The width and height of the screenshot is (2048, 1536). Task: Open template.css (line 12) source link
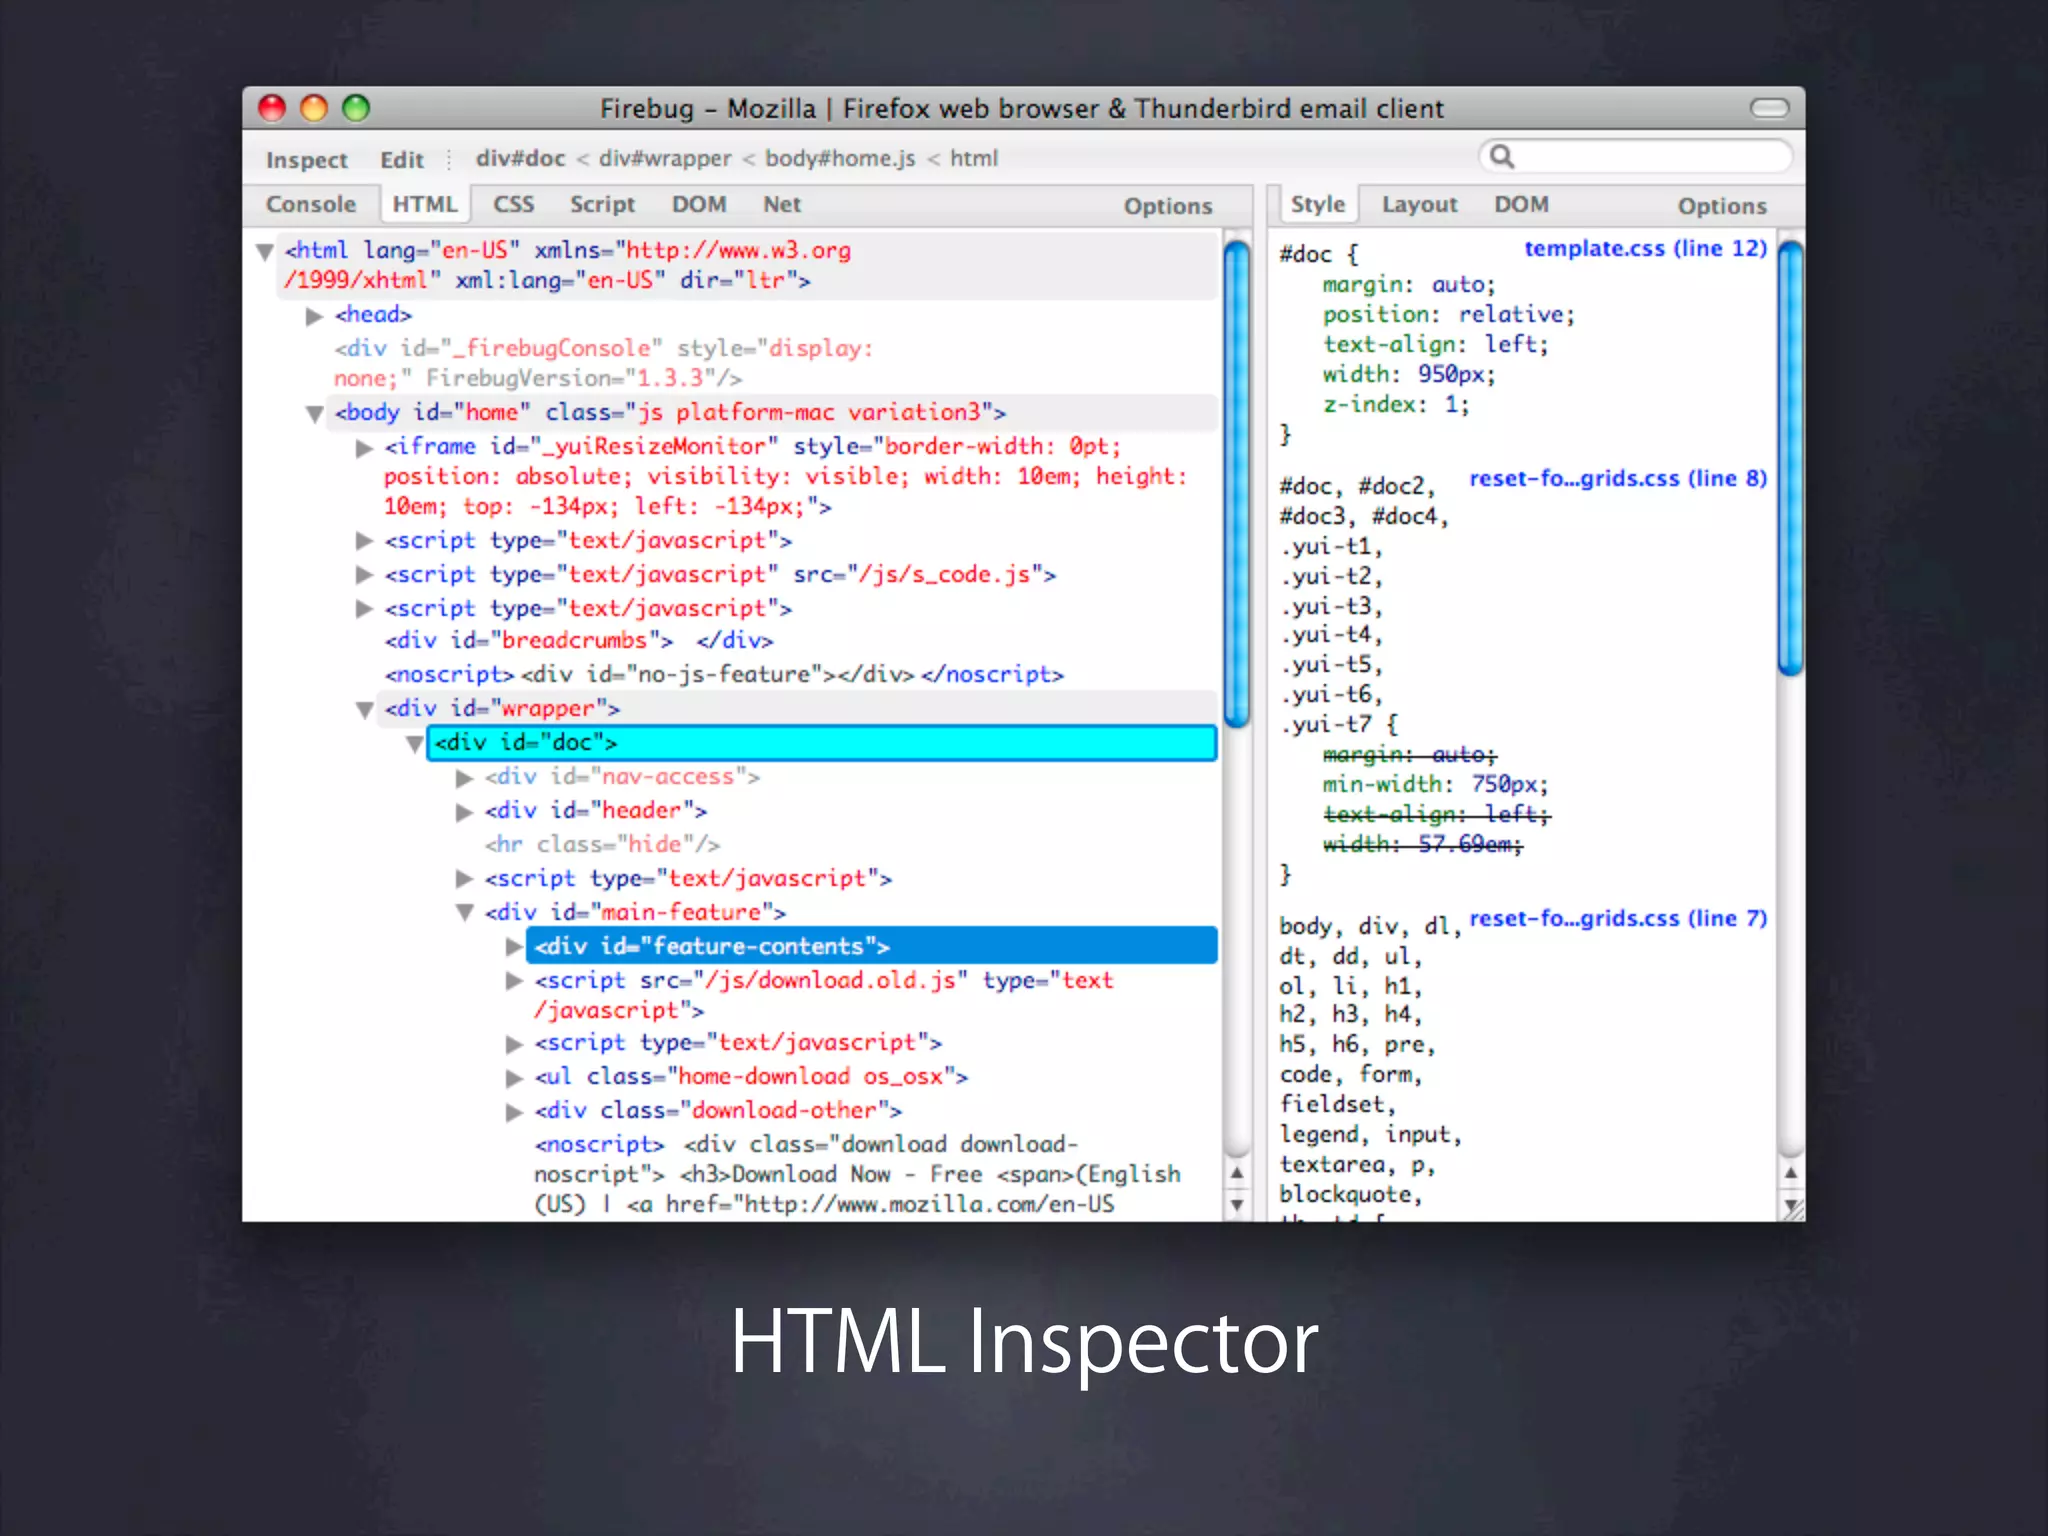coord(1645,248)
